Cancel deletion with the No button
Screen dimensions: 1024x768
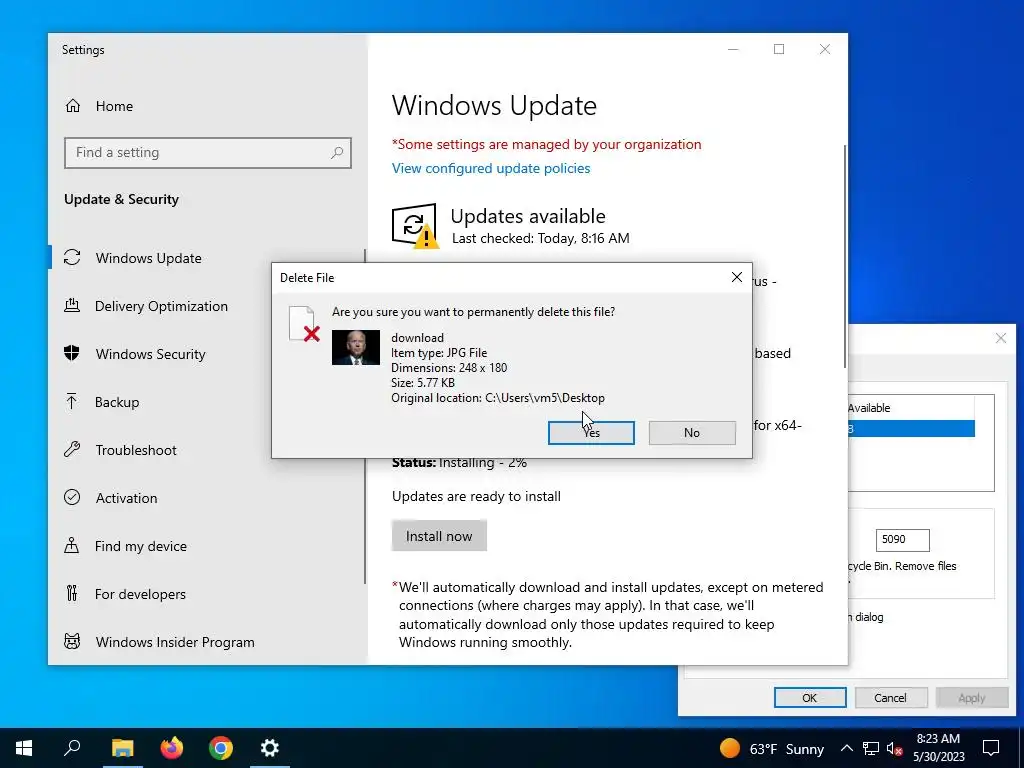[692, 432]
